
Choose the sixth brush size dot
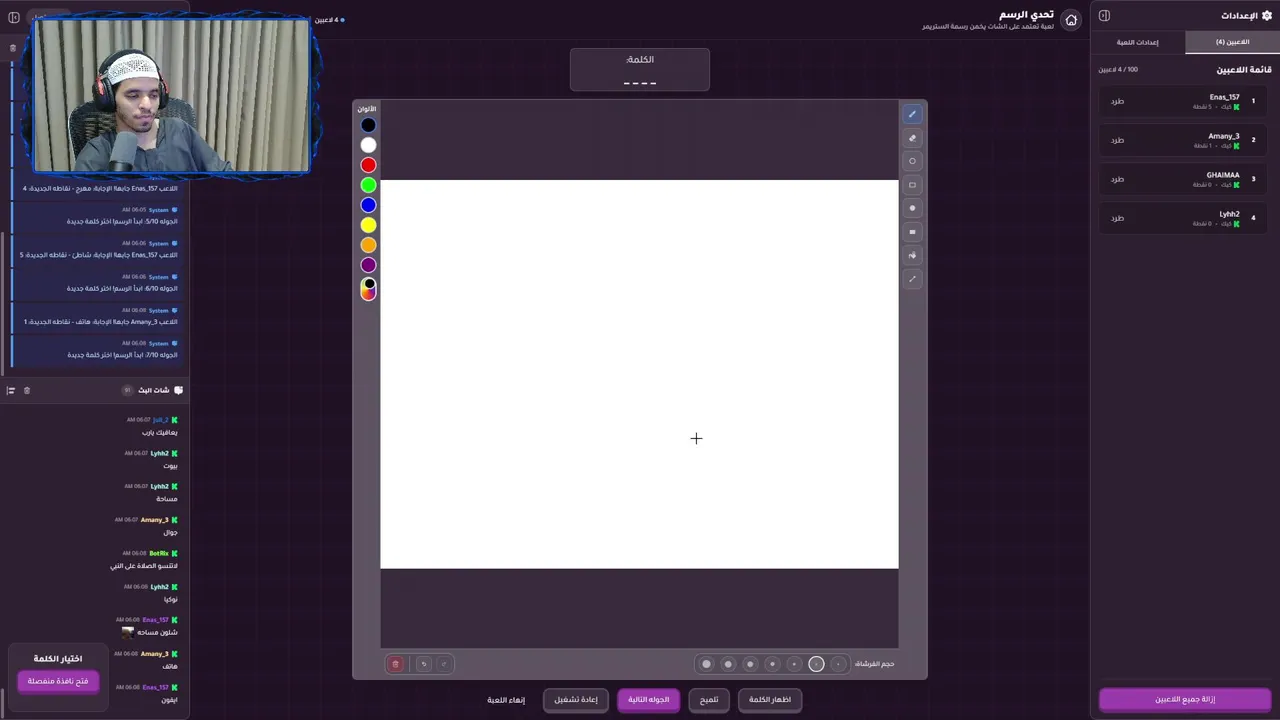[728, 664]
